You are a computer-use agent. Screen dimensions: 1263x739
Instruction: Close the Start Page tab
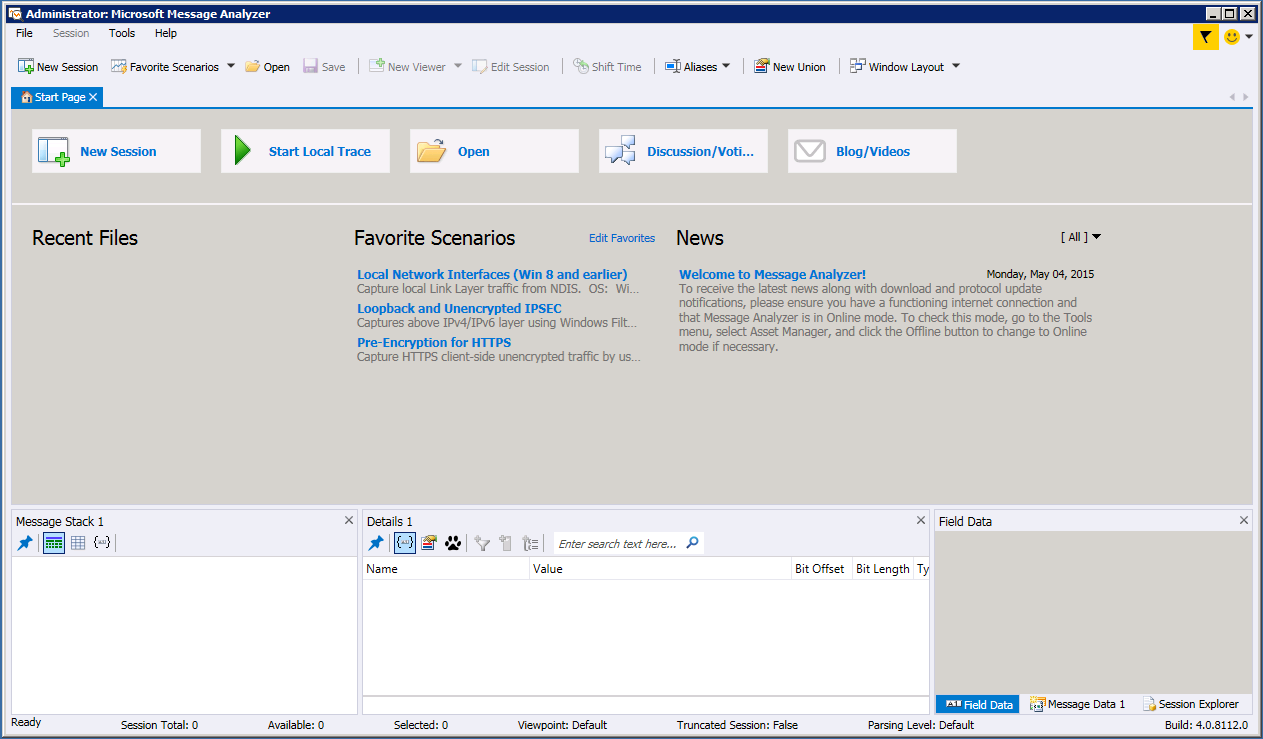coord(93,97)
